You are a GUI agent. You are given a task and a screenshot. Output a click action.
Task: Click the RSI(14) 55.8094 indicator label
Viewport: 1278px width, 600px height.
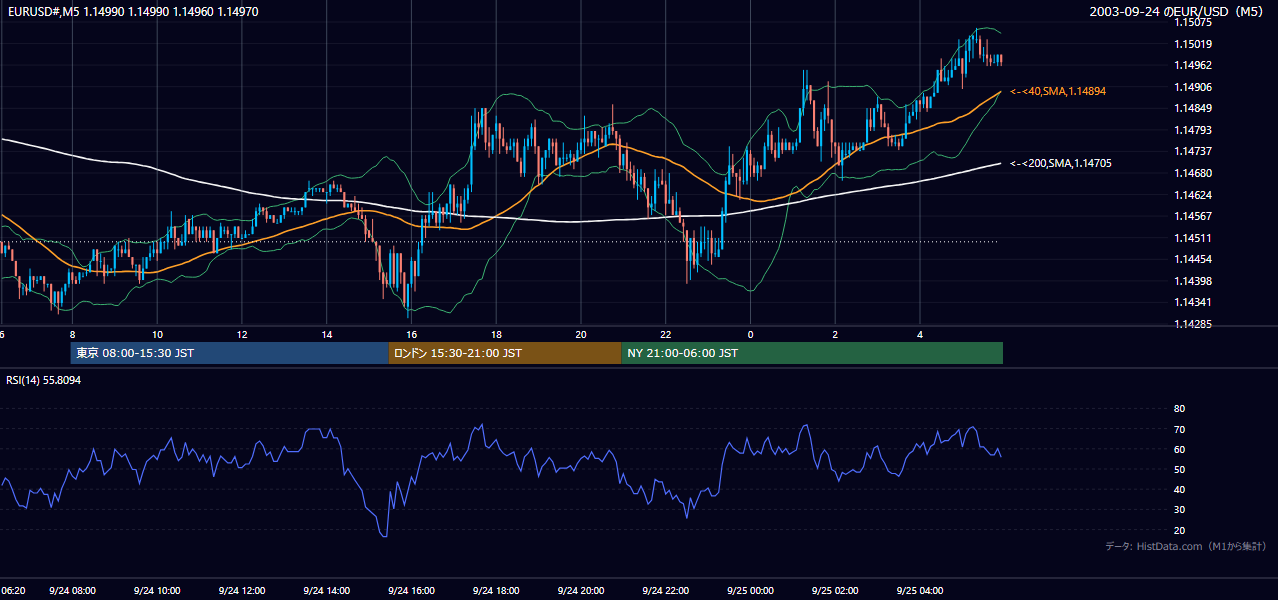pos(44,380)
